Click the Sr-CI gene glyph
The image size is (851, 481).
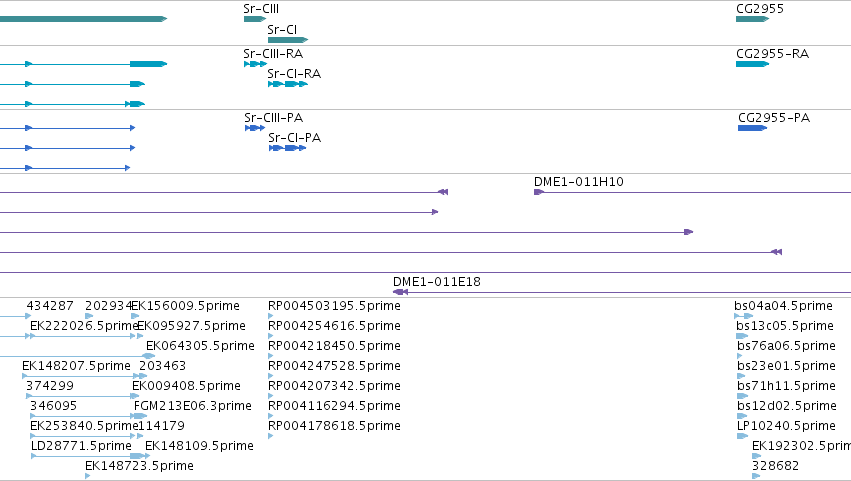288,40
